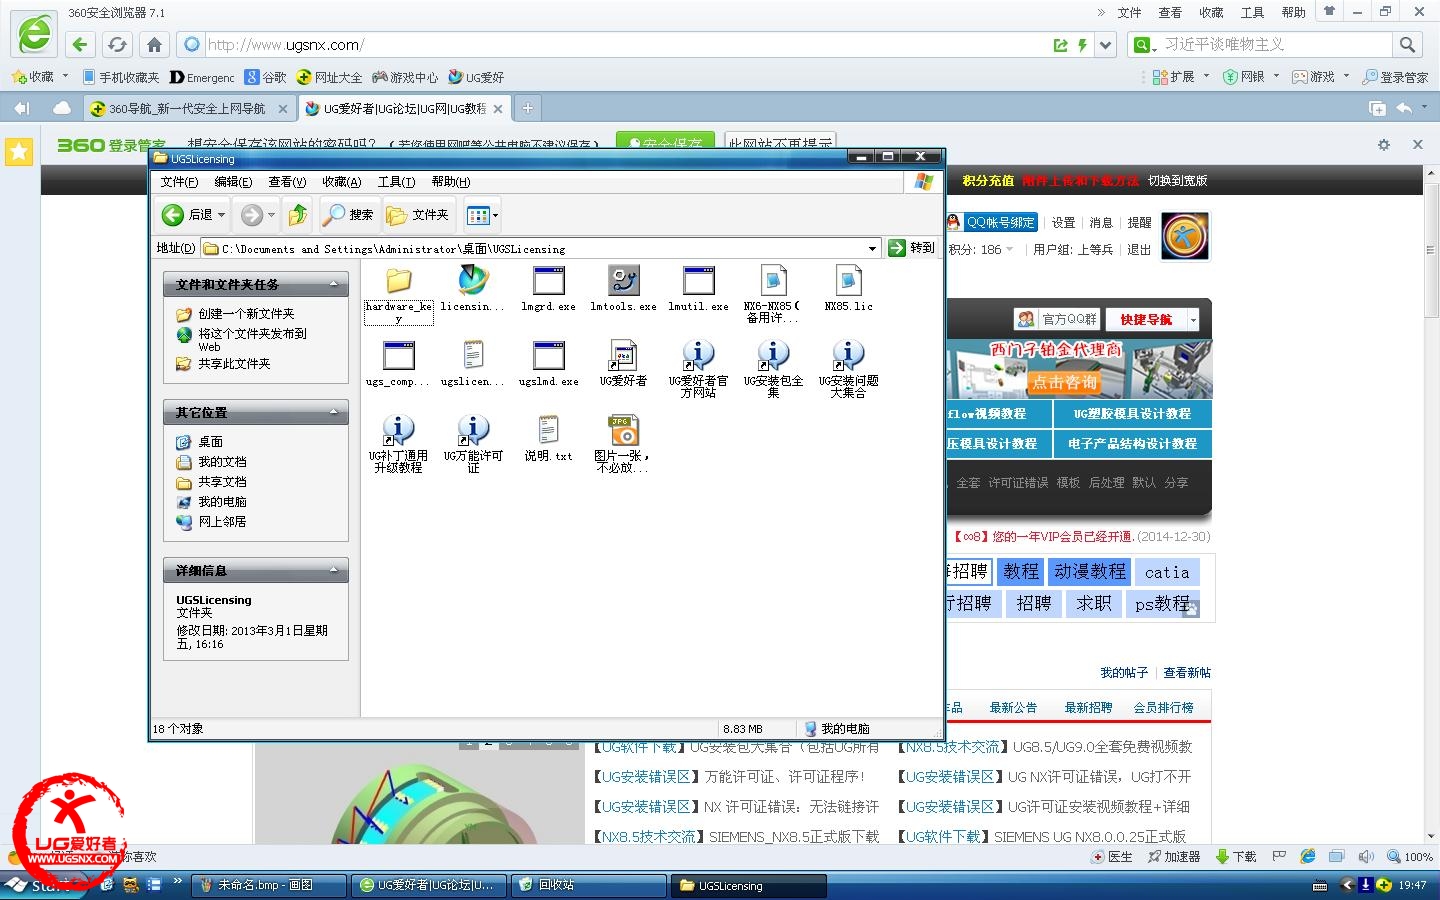Open the Explorer 收藏(A) menu
Viewport: 1440px width, 900px height.
341,182
